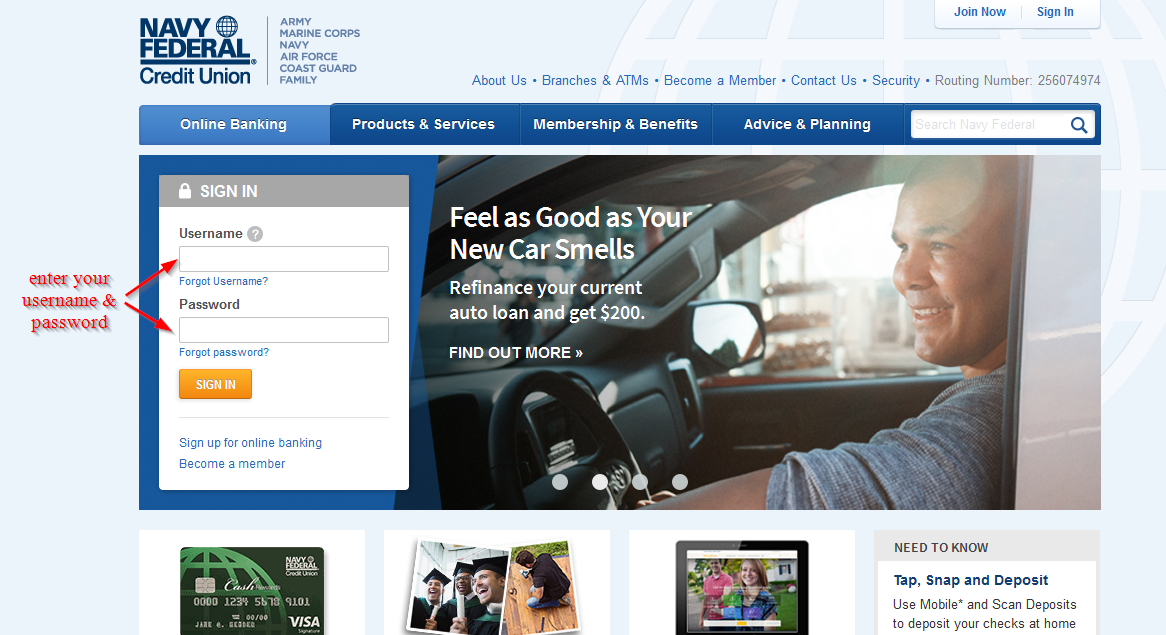Click the Username help question mark icon

tap(255, 233)
